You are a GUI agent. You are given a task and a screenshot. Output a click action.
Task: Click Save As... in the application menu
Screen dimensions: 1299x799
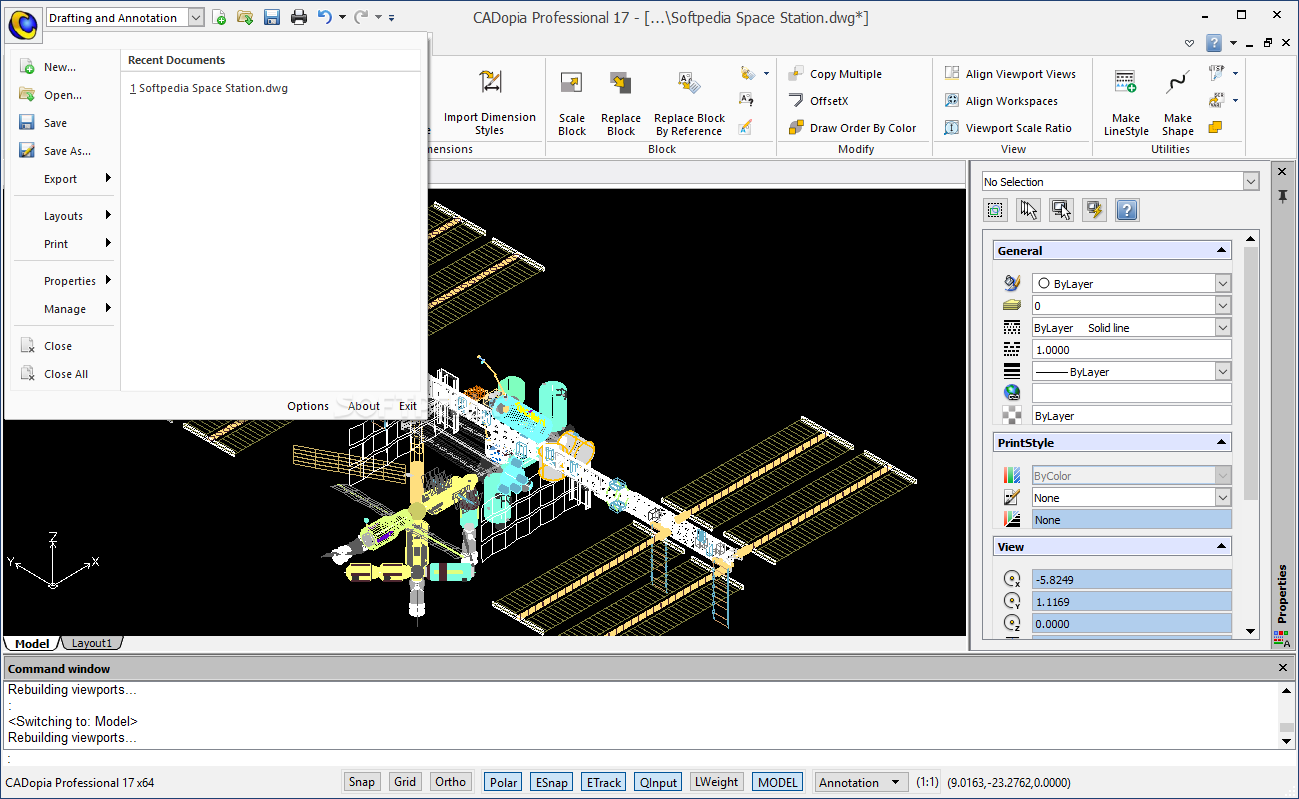point(67,151)
